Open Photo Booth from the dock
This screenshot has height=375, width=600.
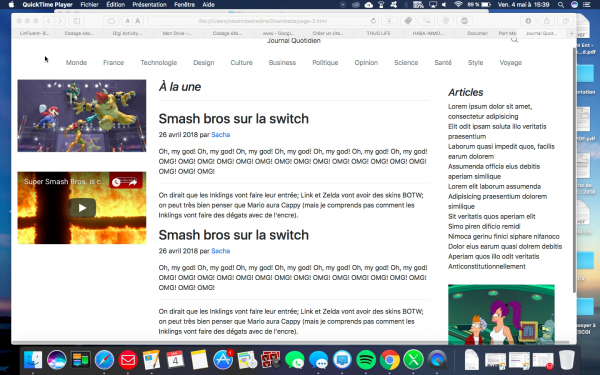point(271,360)
